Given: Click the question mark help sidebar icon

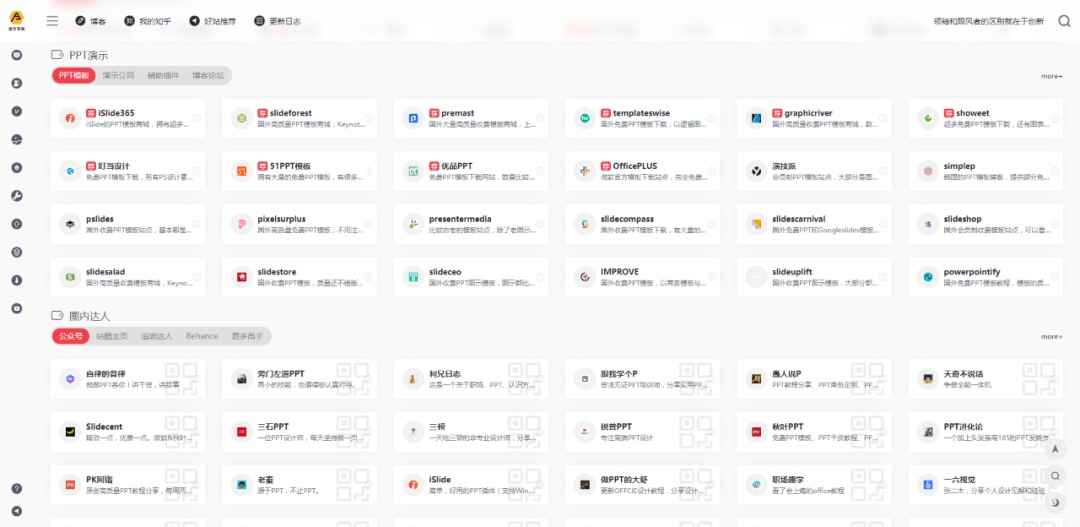Looking at the screenshot, I should coord(17,488).
